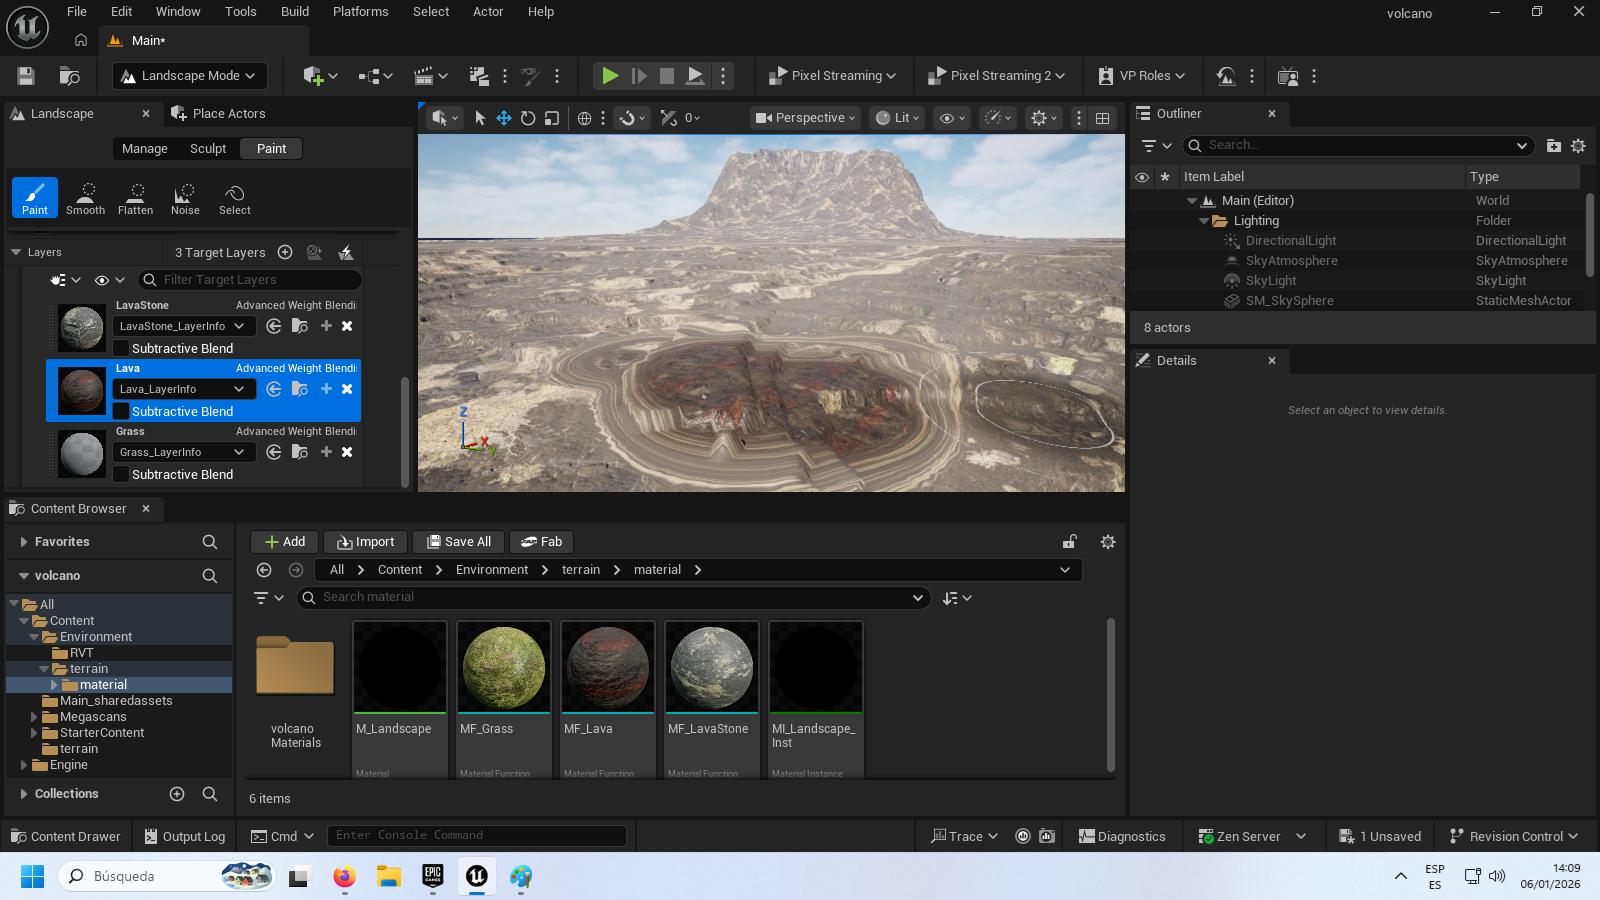This screenshot has height=900, width=1600.
Task: Click the Save All button
Action: [x=458, y=542]
